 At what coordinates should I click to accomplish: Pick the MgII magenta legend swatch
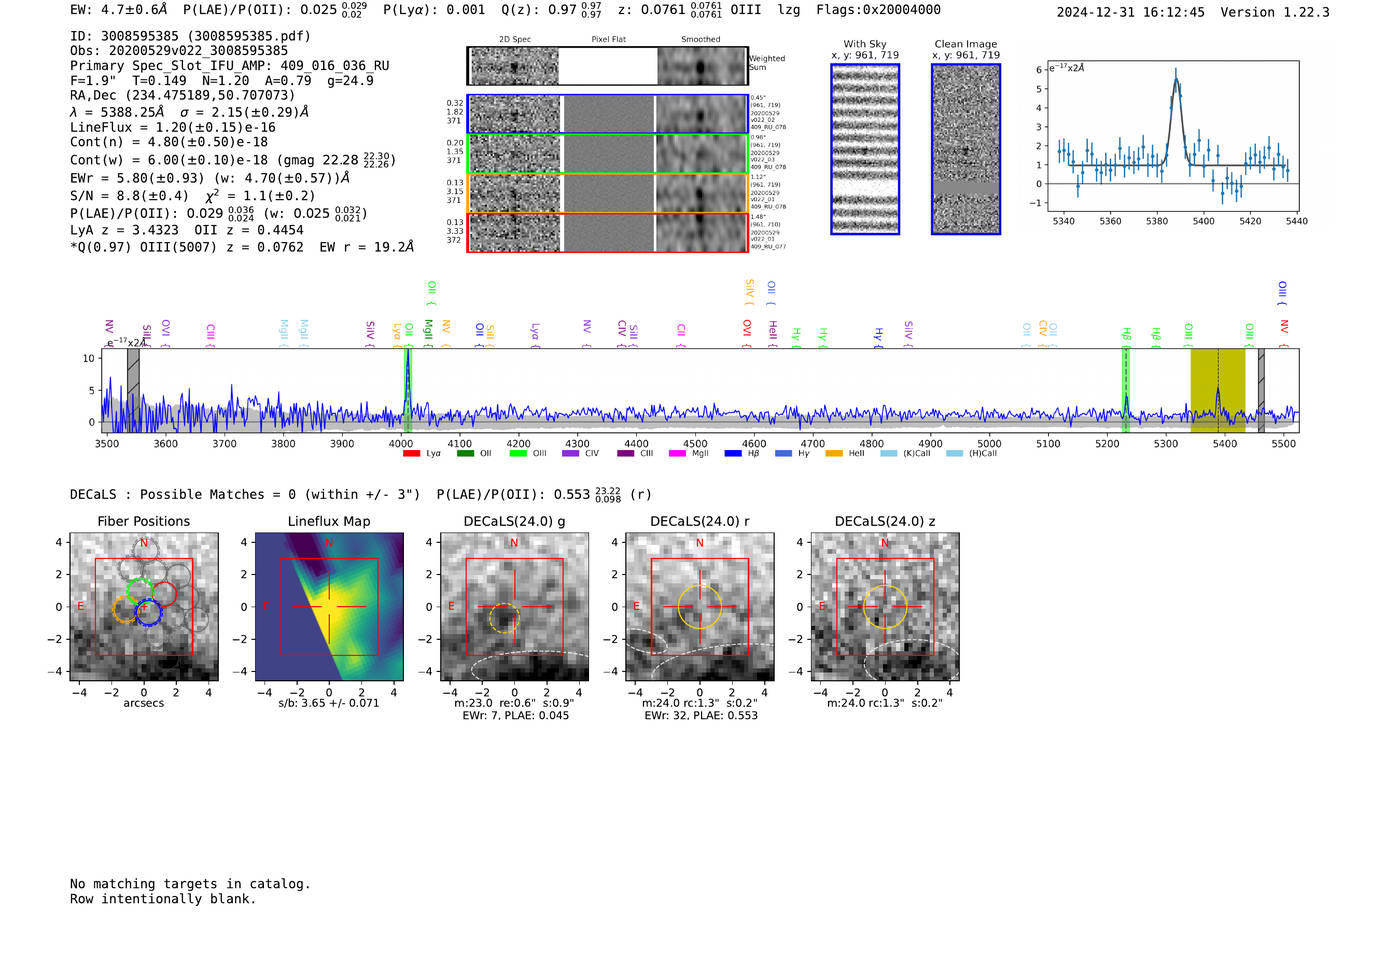pos(678,454)
